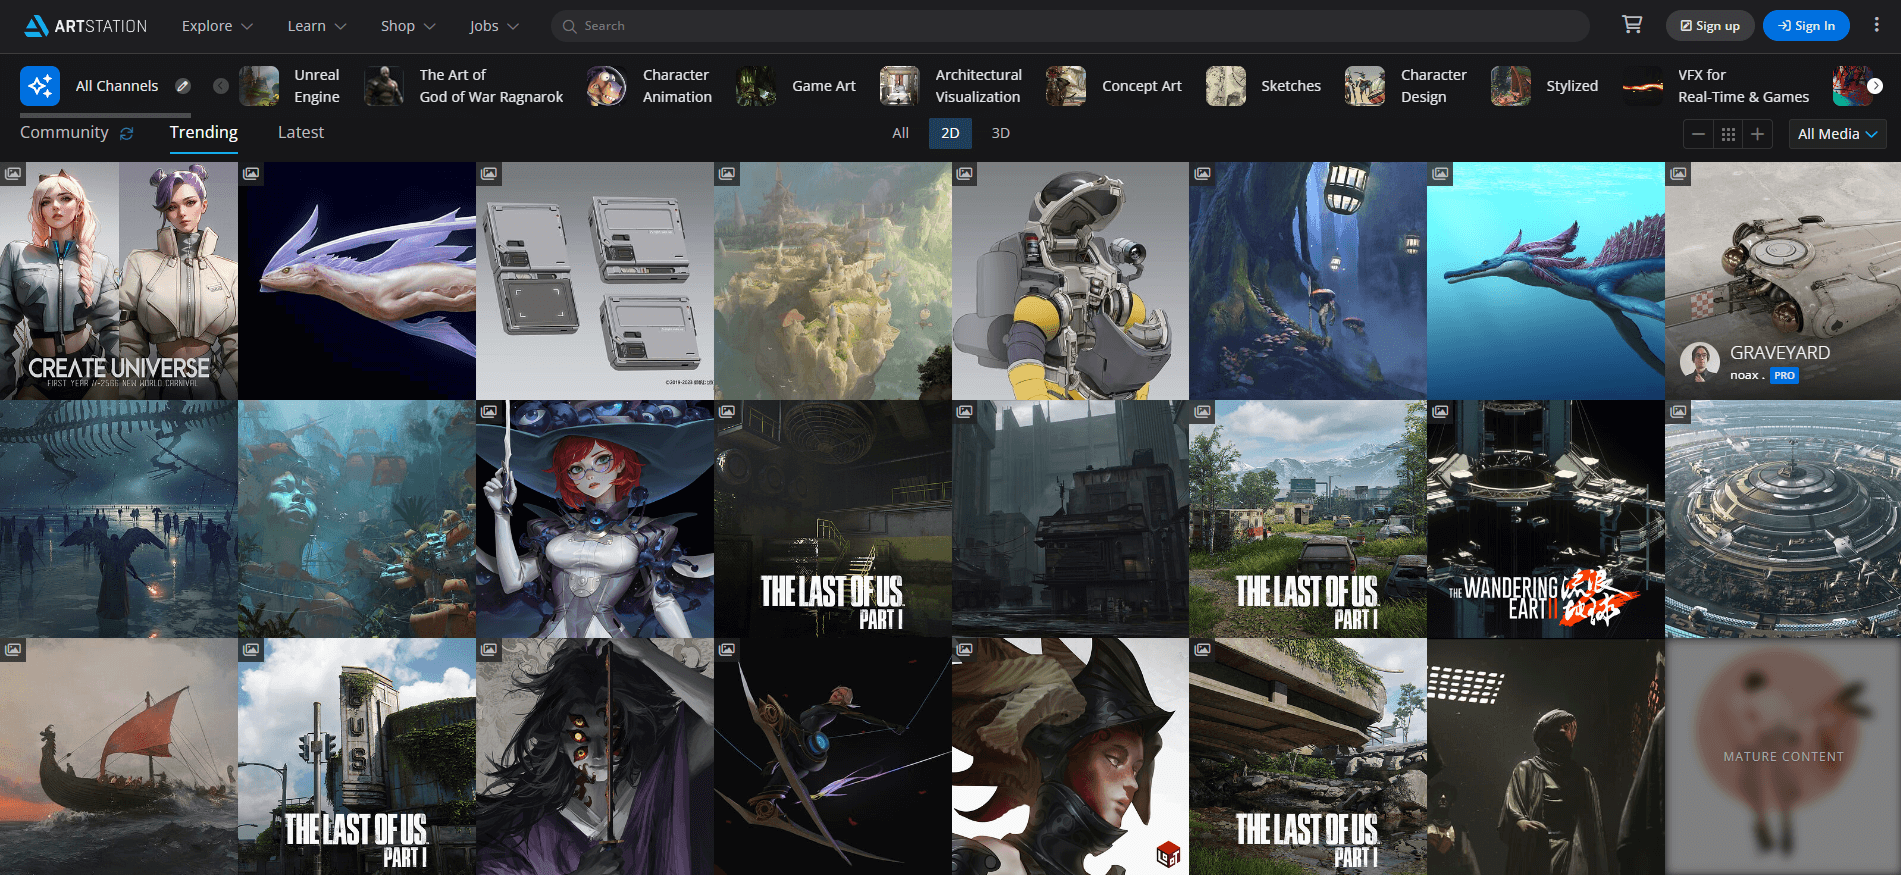Open the shopping cart

1632,25
